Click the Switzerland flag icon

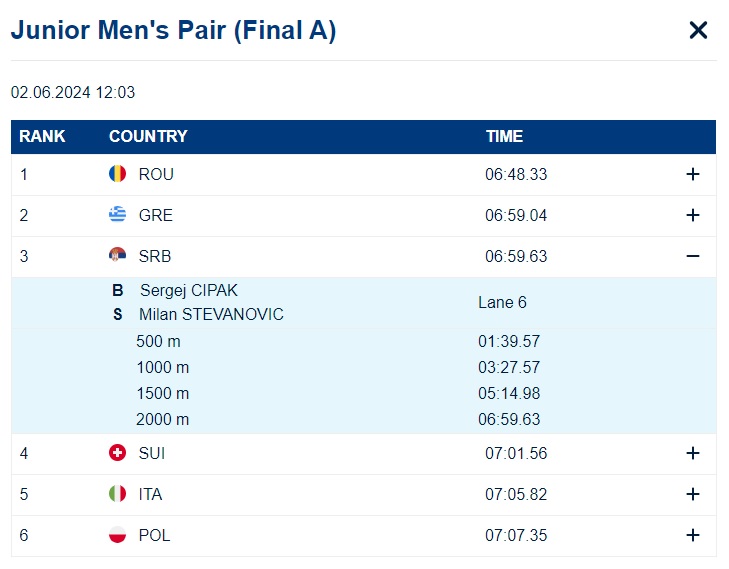click(117, 452)
